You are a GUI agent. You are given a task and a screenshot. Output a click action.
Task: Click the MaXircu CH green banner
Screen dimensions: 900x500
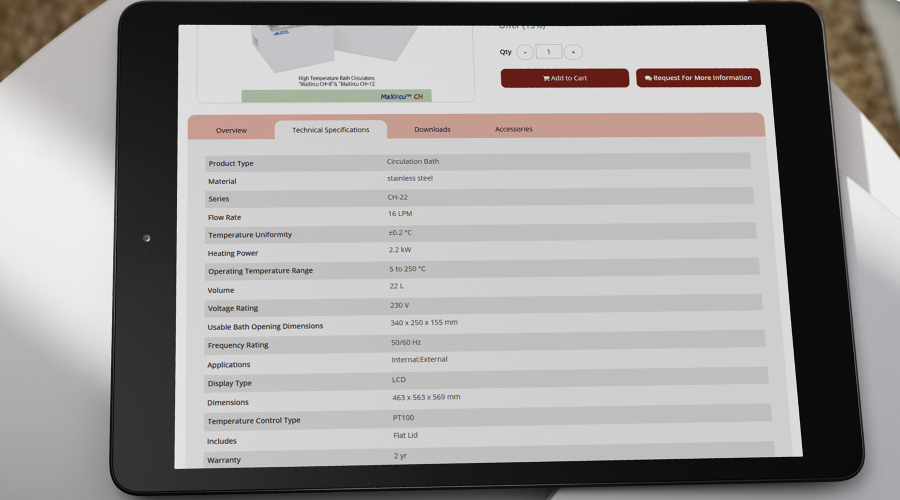click(x=336, y=96)
